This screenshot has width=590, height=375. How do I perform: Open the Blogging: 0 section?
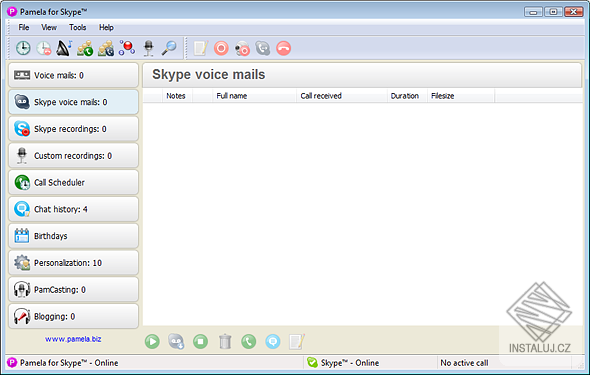click(73, 316)
